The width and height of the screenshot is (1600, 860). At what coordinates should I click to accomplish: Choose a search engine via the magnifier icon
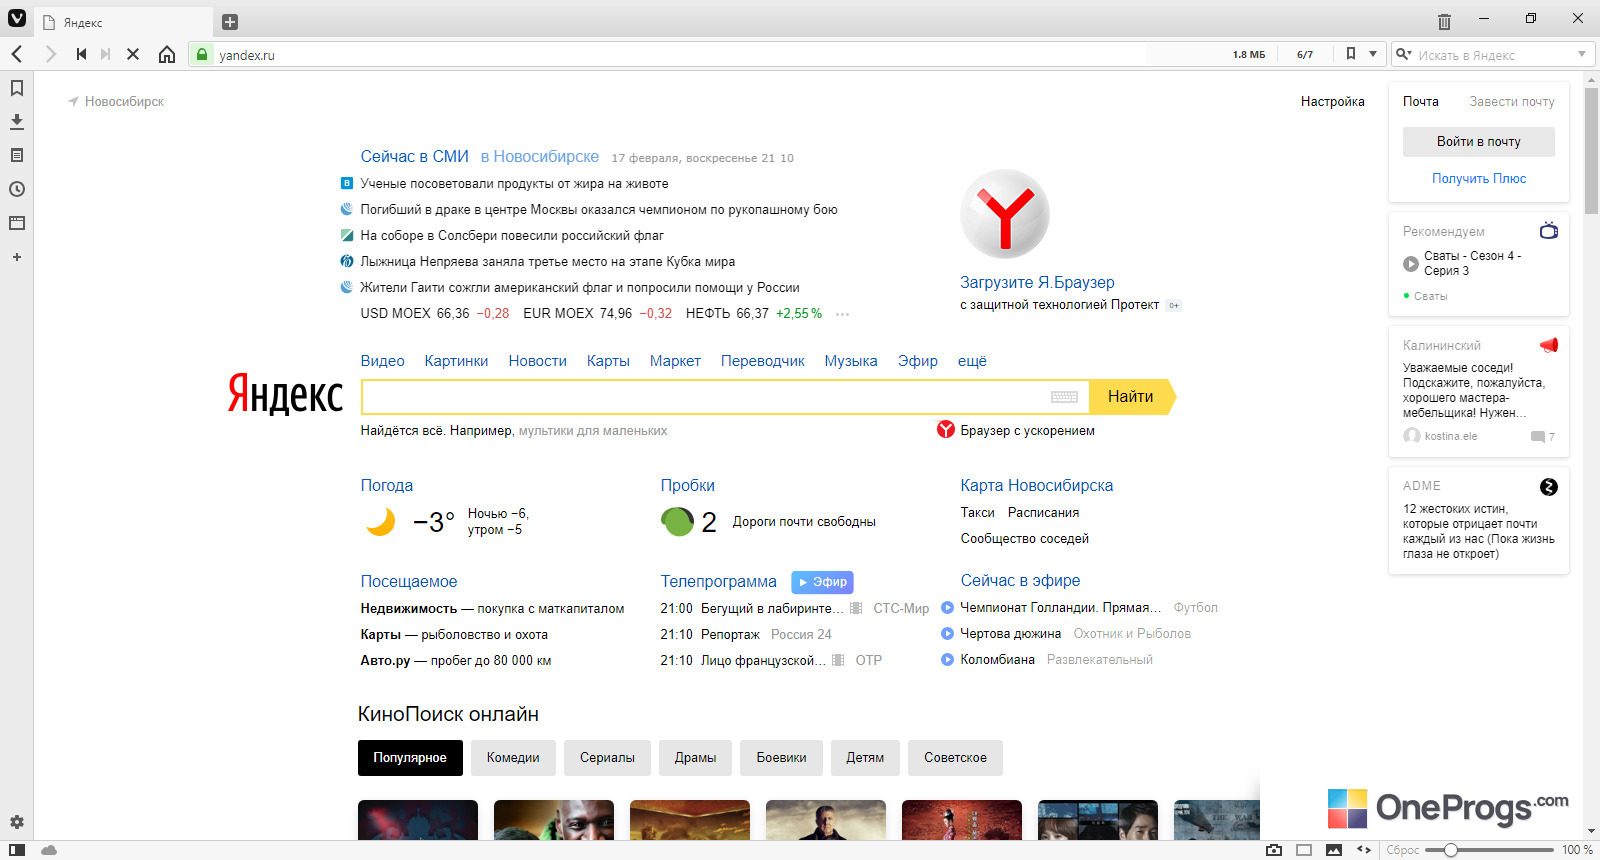(1404, 54)
